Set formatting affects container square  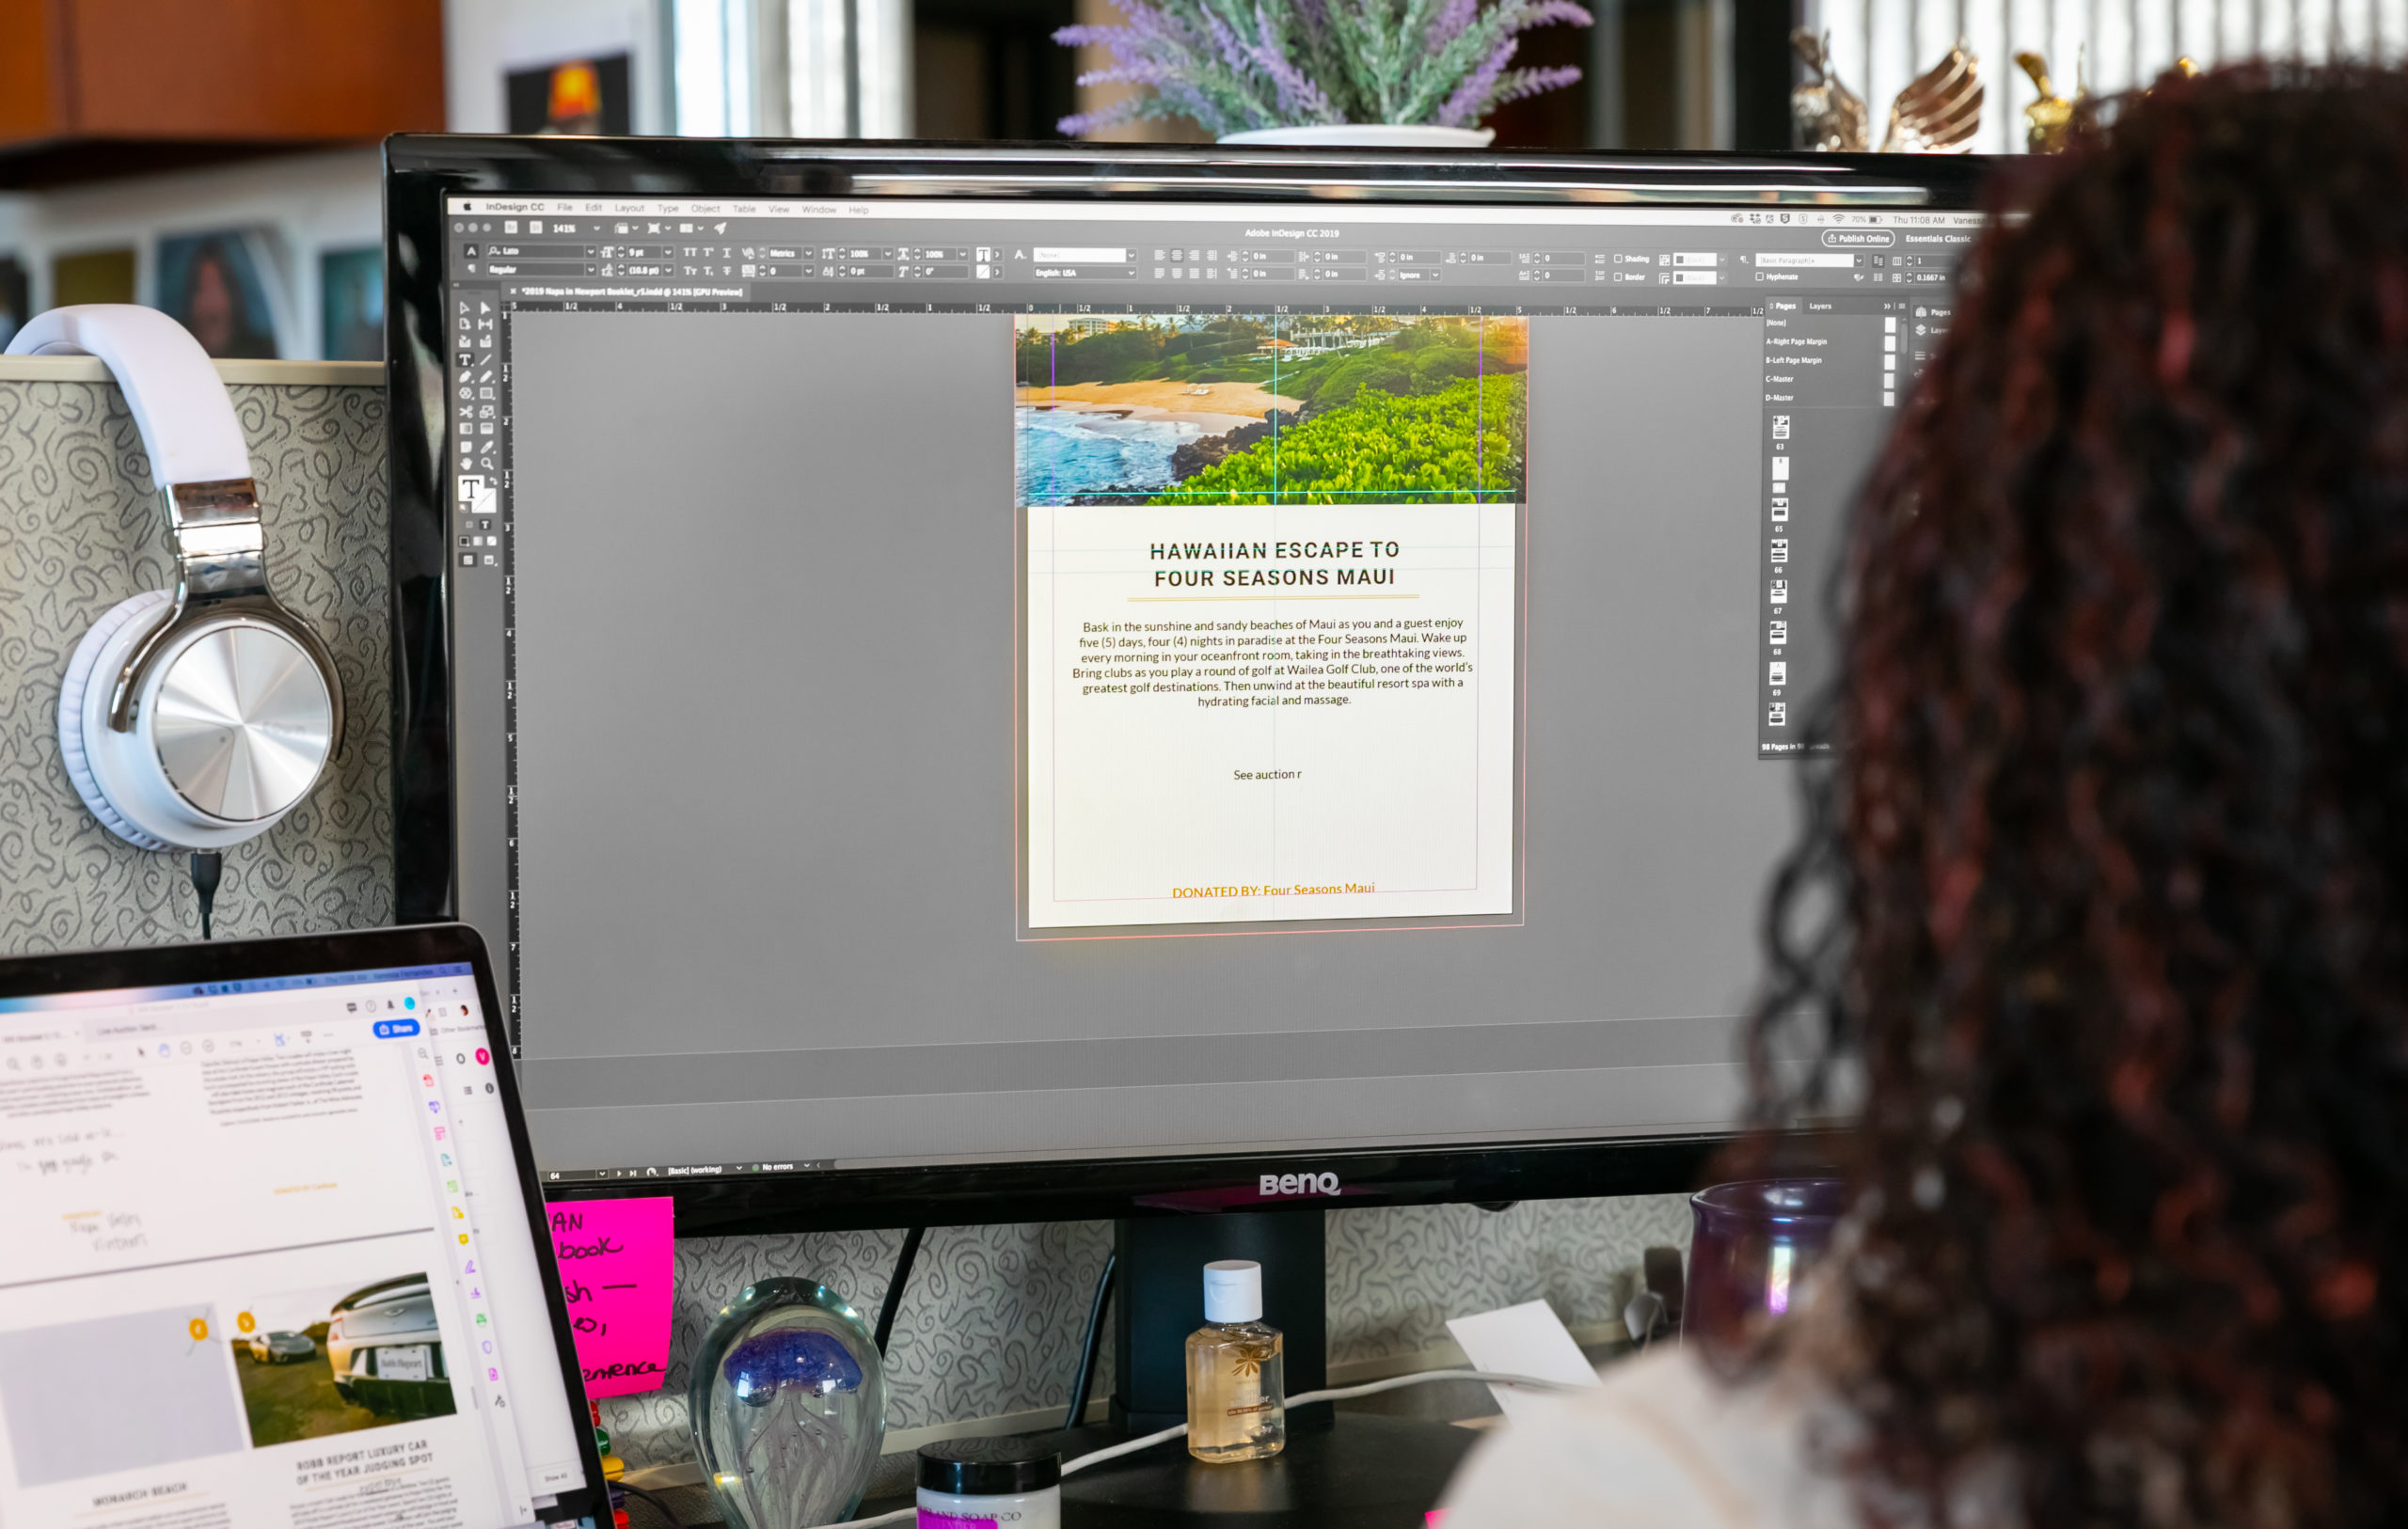coord(468,525)
